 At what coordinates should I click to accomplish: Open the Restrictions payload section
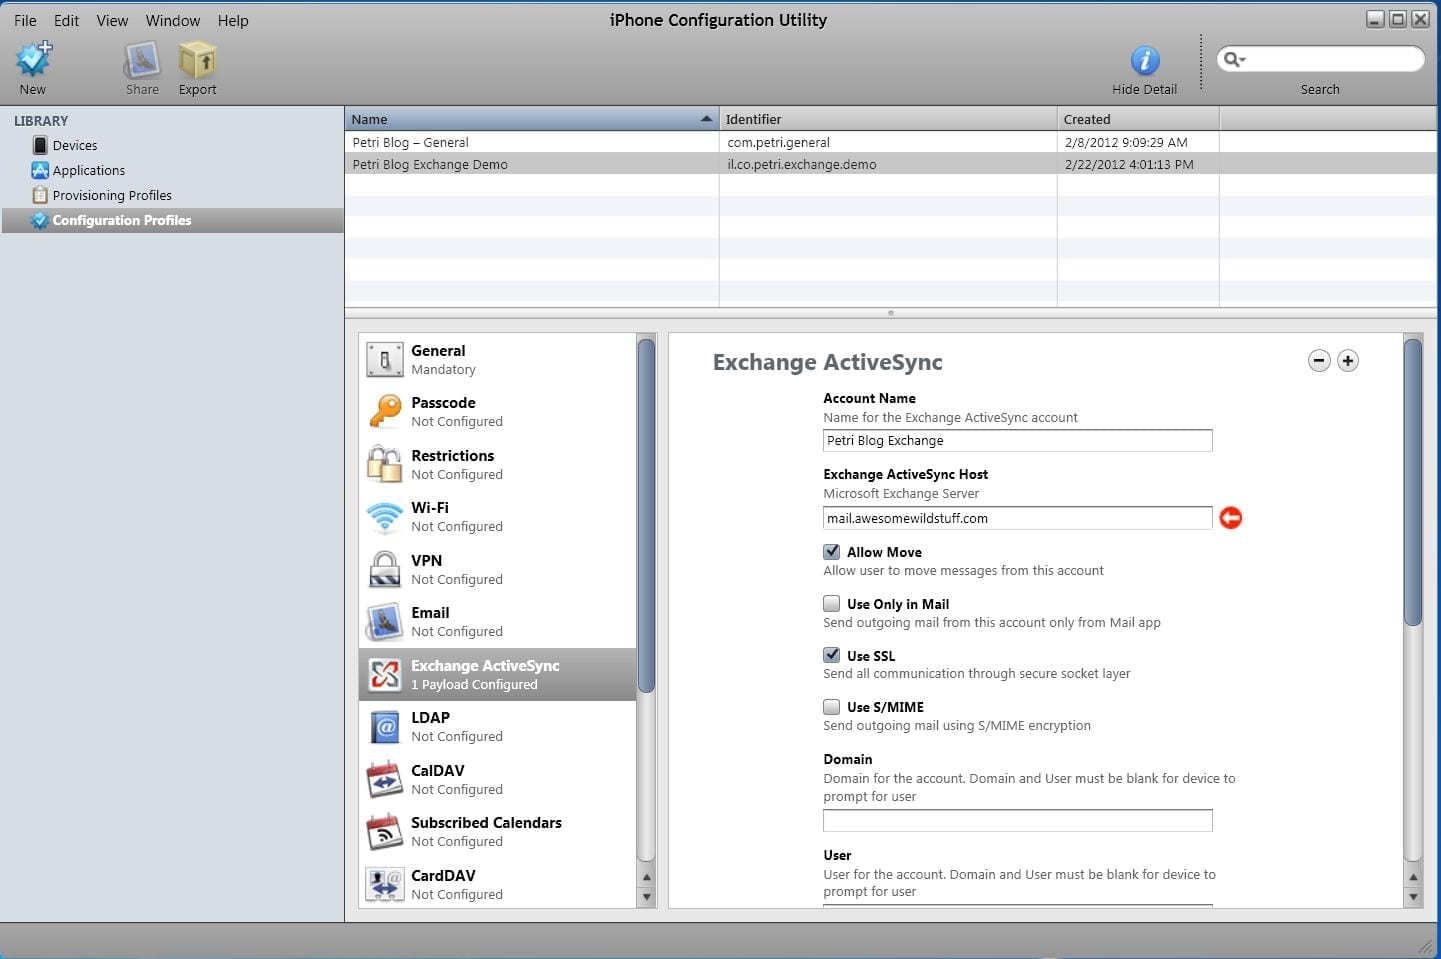(497, 464)
